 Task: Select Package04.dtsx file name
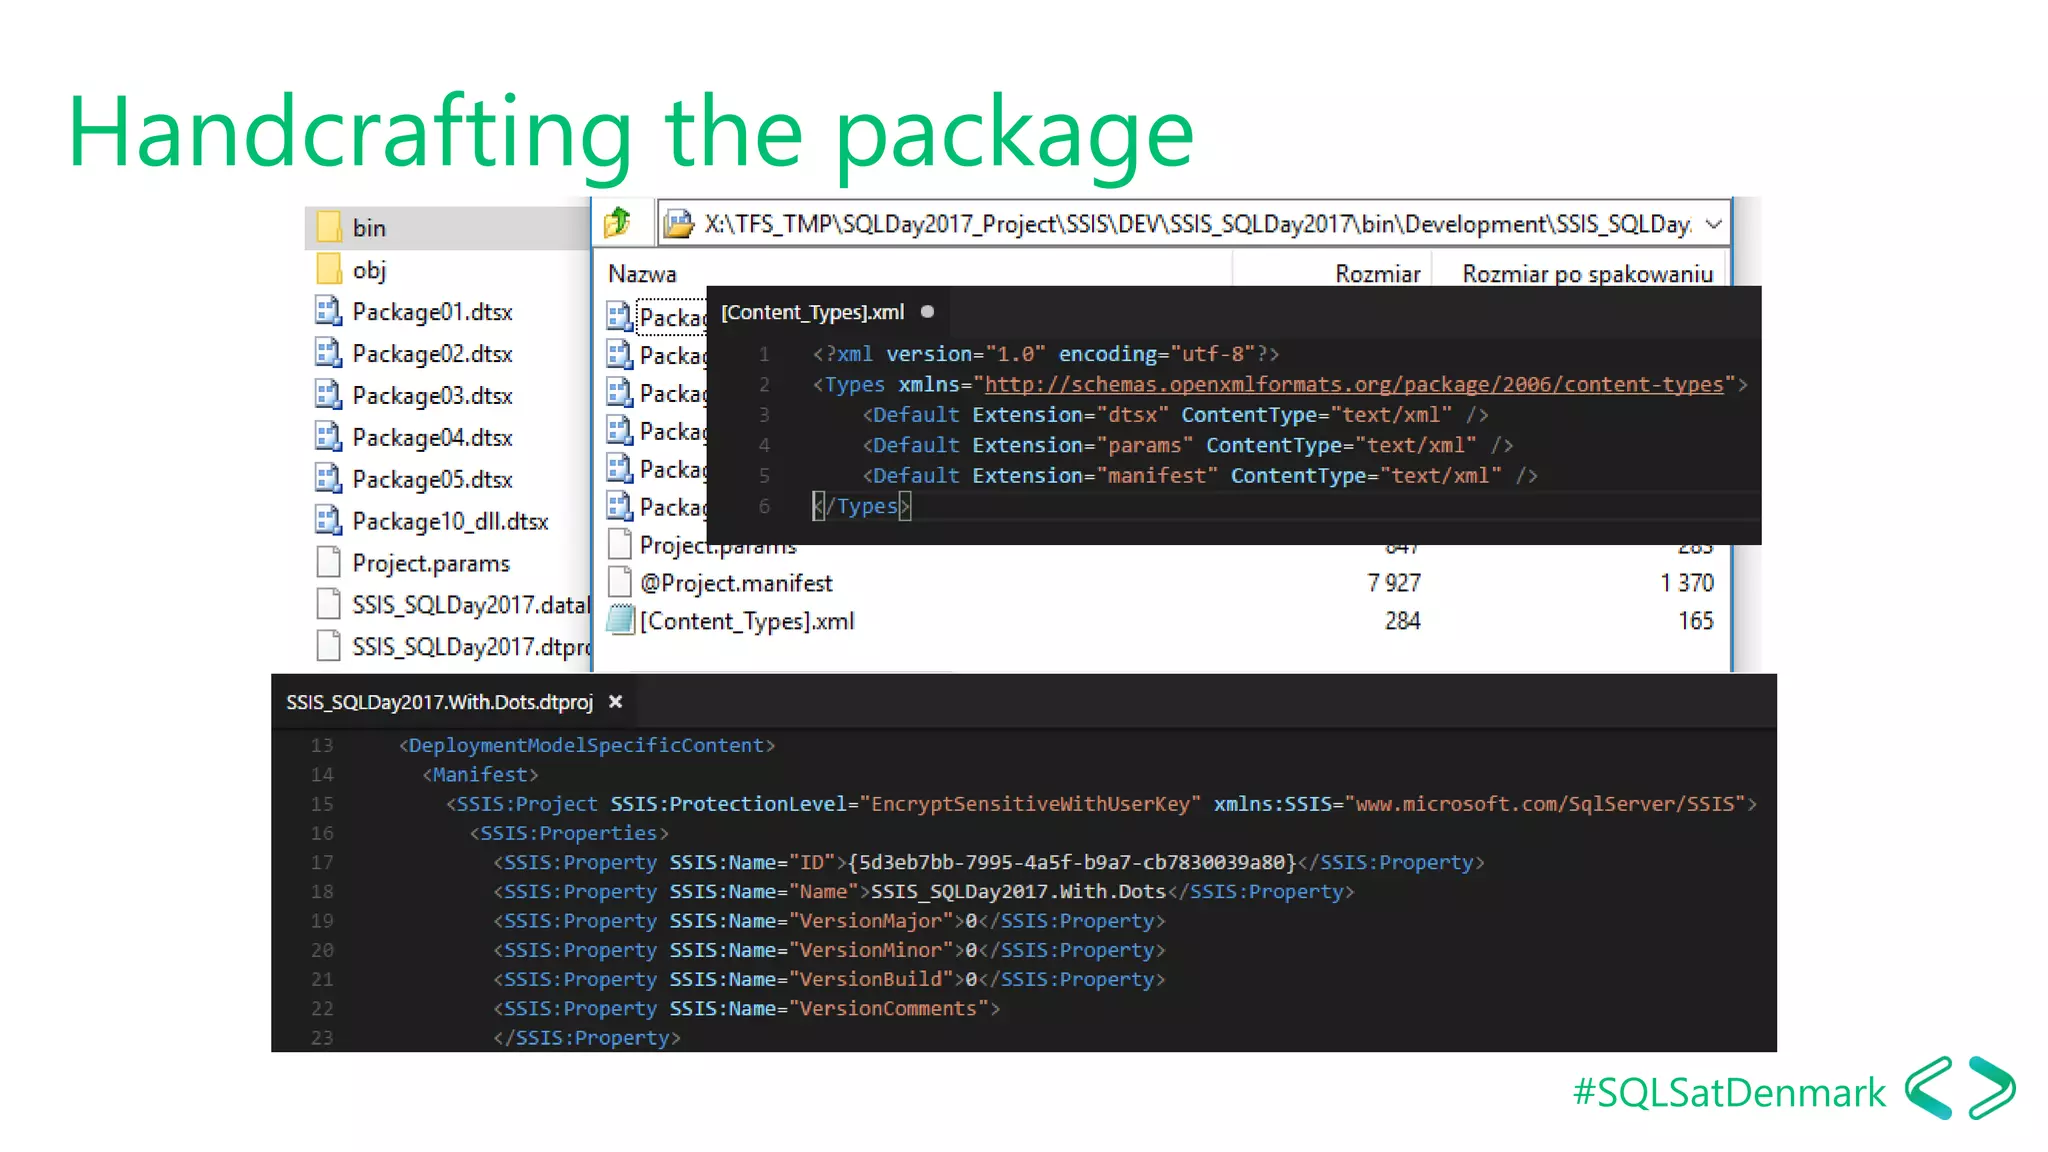[x=432, y=438]
